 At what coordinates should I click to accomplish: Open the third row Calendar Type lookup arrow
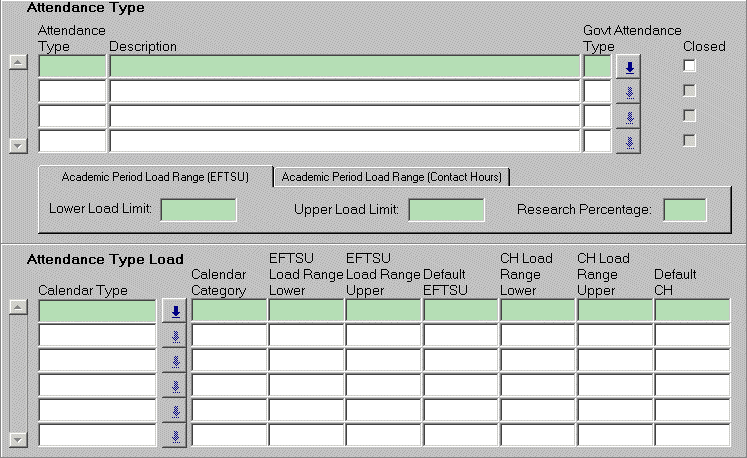click(174, 361)
